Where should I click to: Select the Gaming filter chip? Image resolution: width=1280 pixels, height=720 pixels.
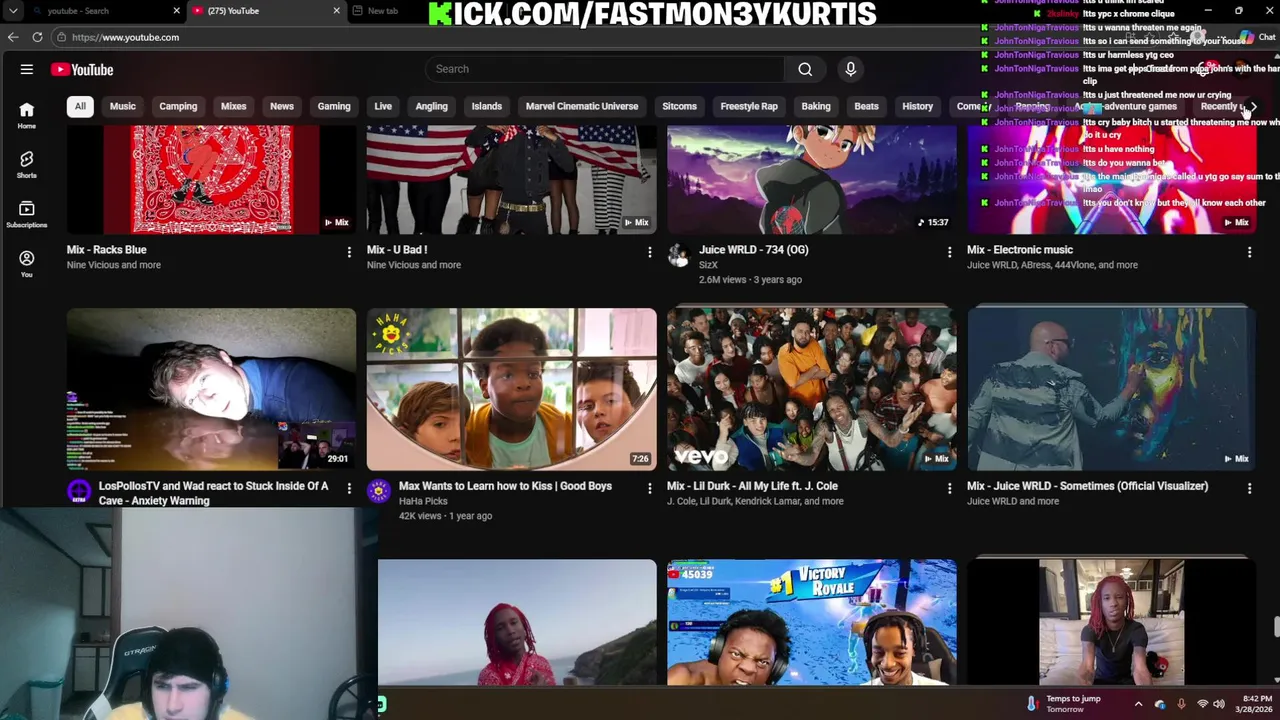tap(334, 106)
